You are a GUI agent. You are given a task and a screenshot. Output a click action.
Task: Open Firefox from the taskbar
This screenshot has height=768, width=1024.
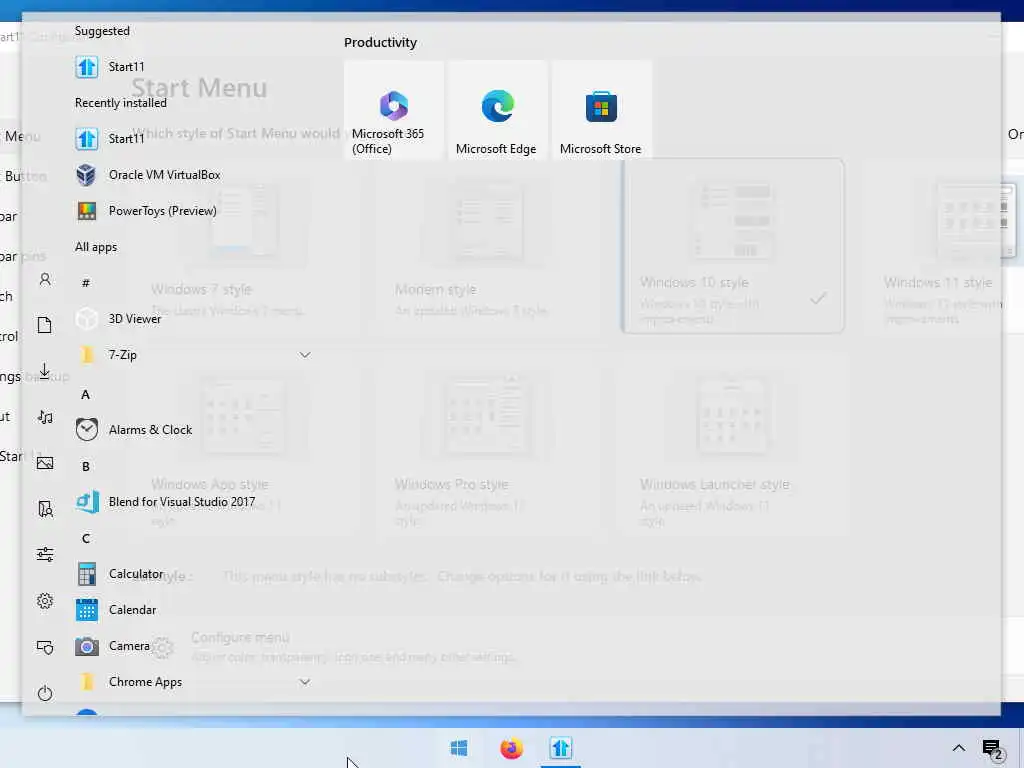[511, 748]
